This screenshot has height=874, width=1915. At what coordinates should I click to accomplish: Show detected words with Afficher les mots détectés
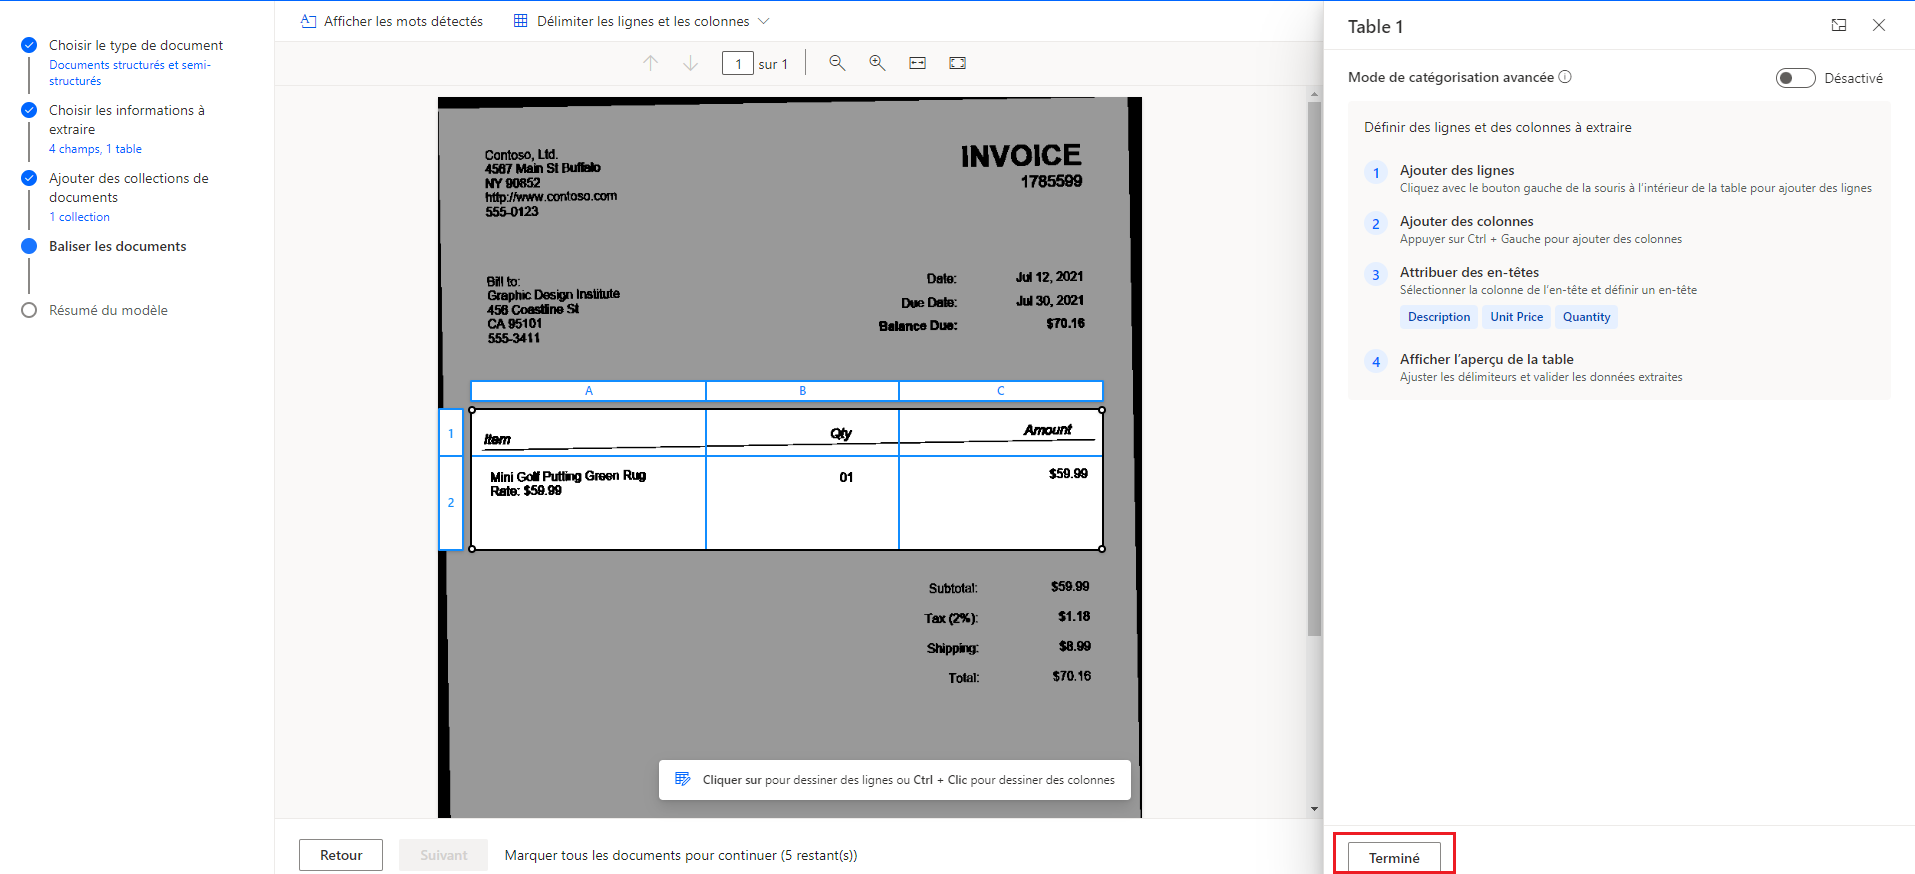[392, 21]
